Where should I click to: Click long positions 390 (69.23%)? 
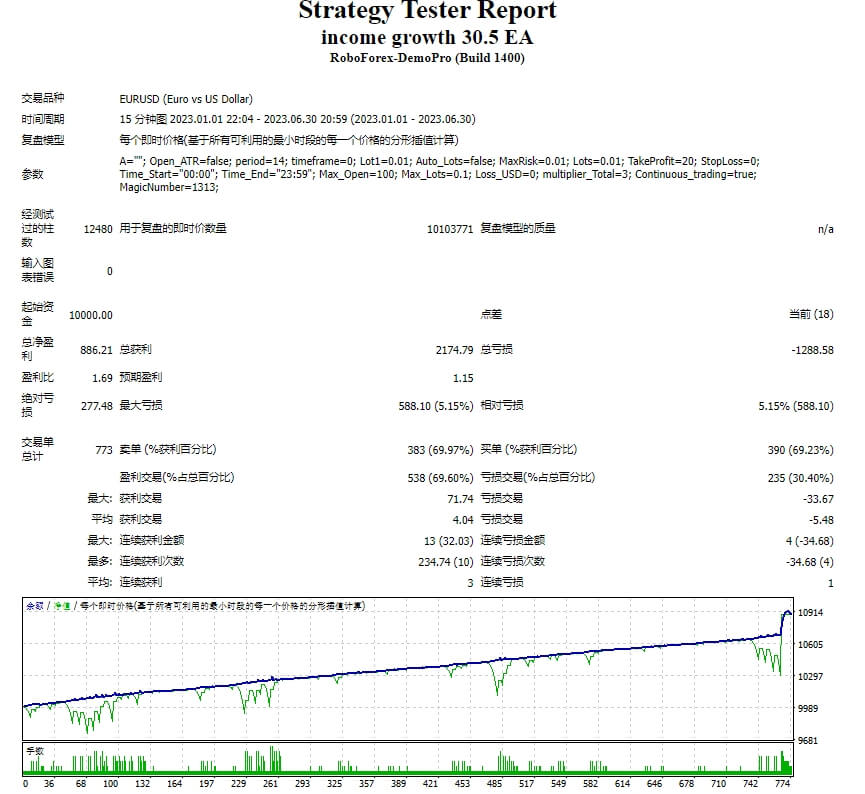[800, 450]
